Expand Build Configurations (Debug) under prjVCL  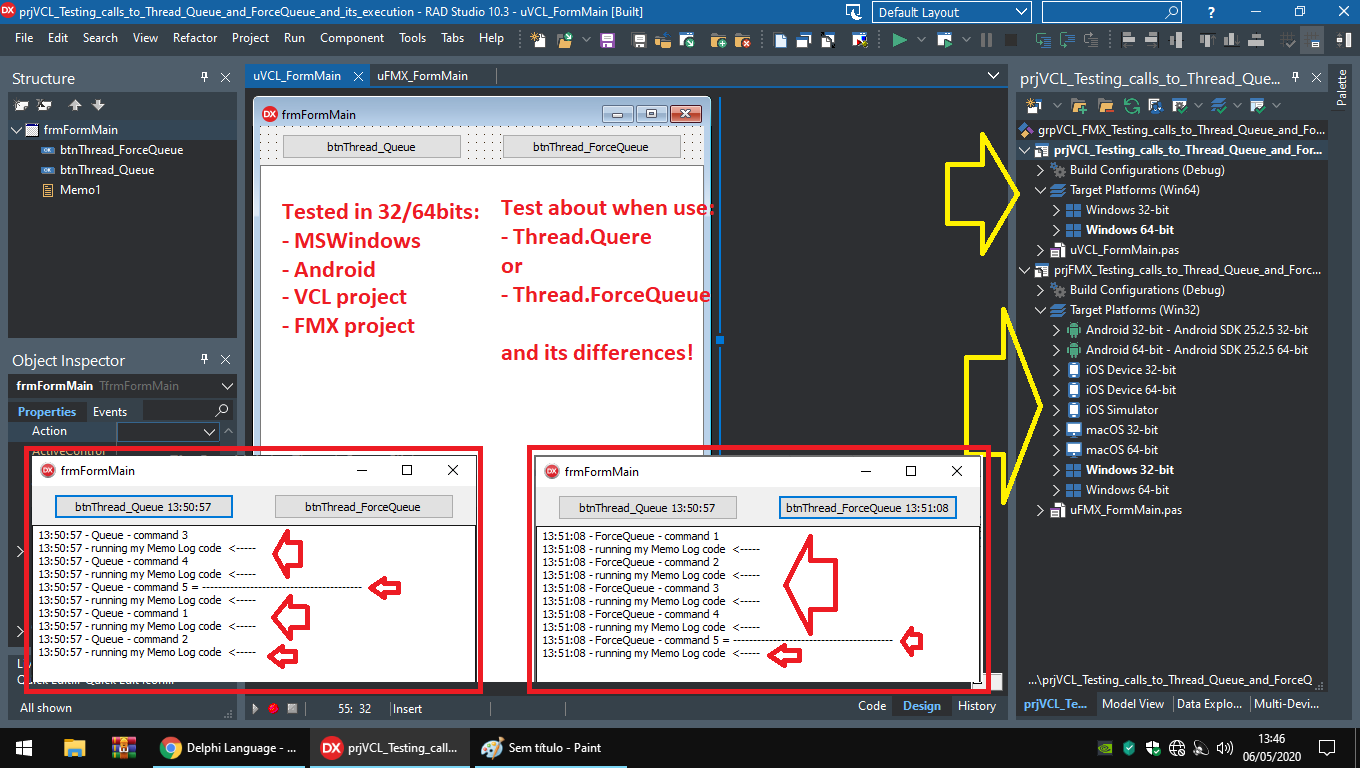click(x=1041, y=170)
